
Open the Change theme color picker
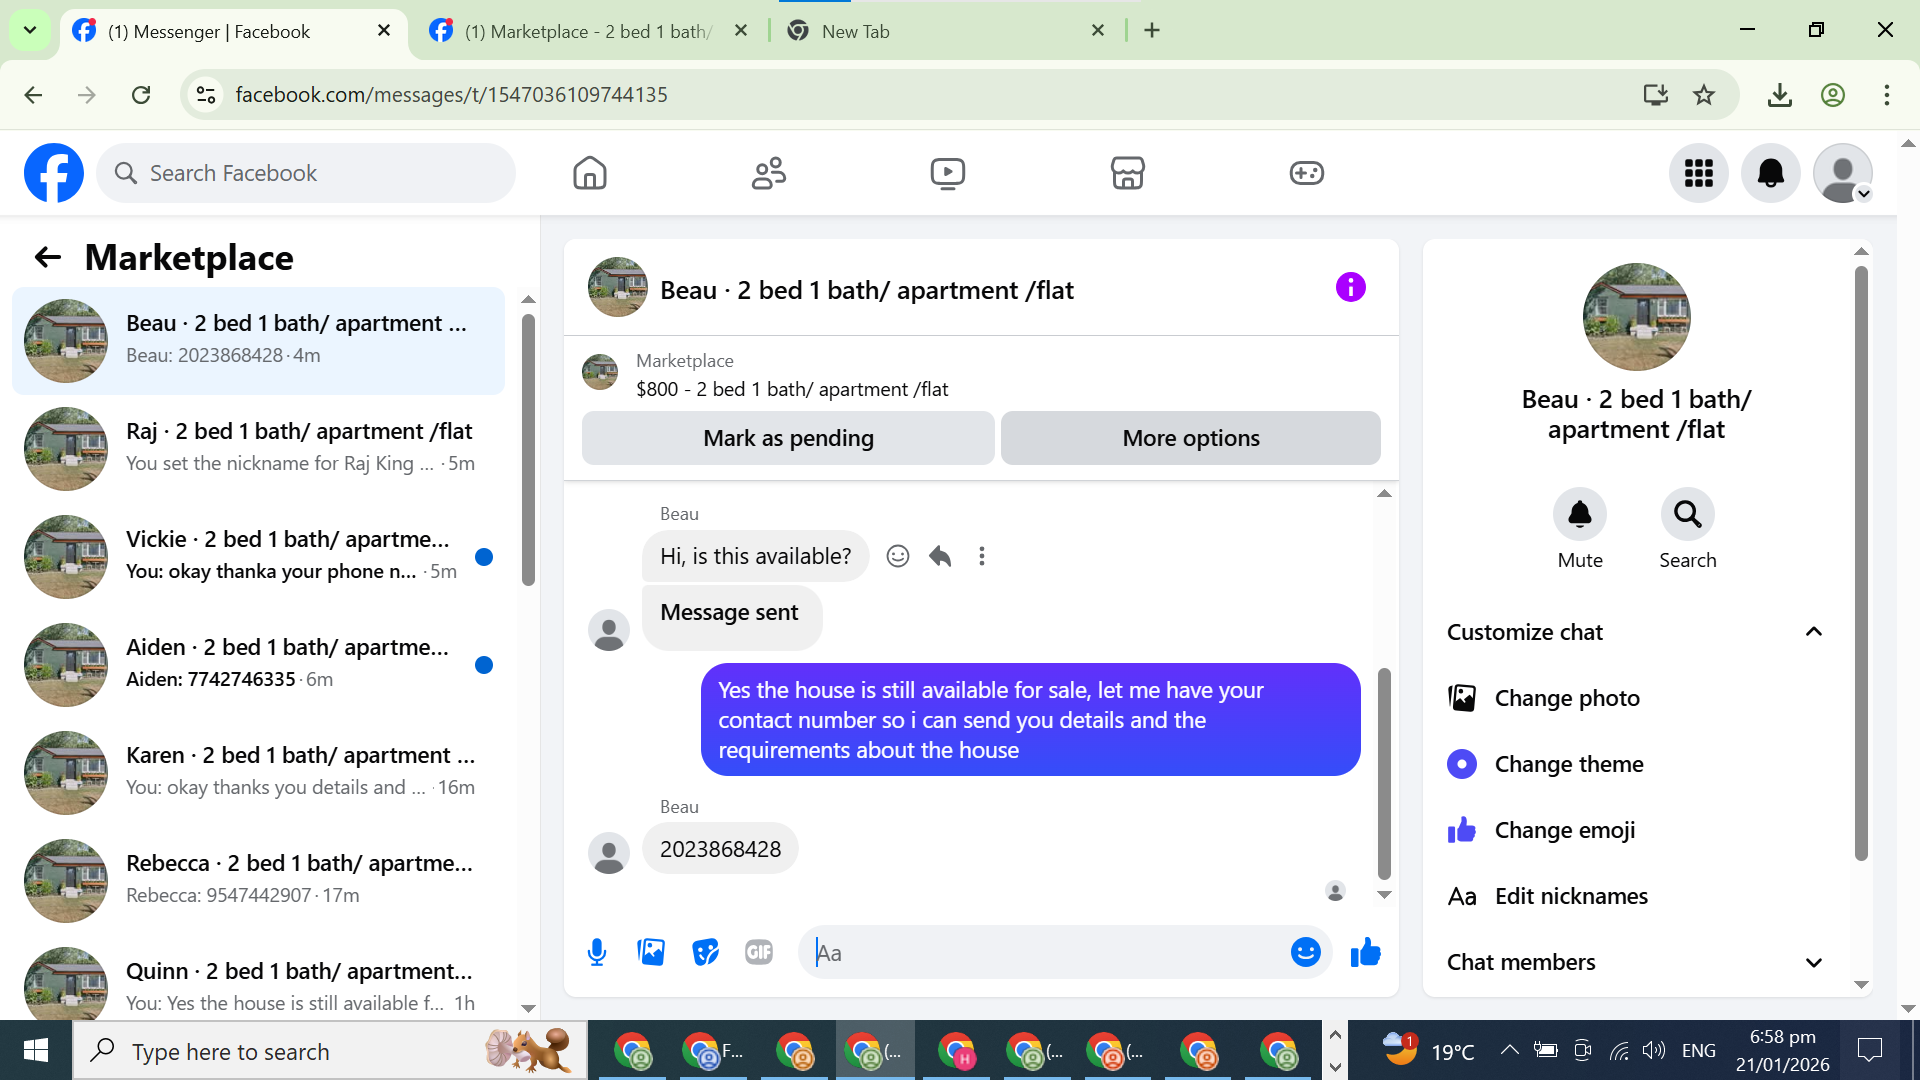(x=1569, y=764)
